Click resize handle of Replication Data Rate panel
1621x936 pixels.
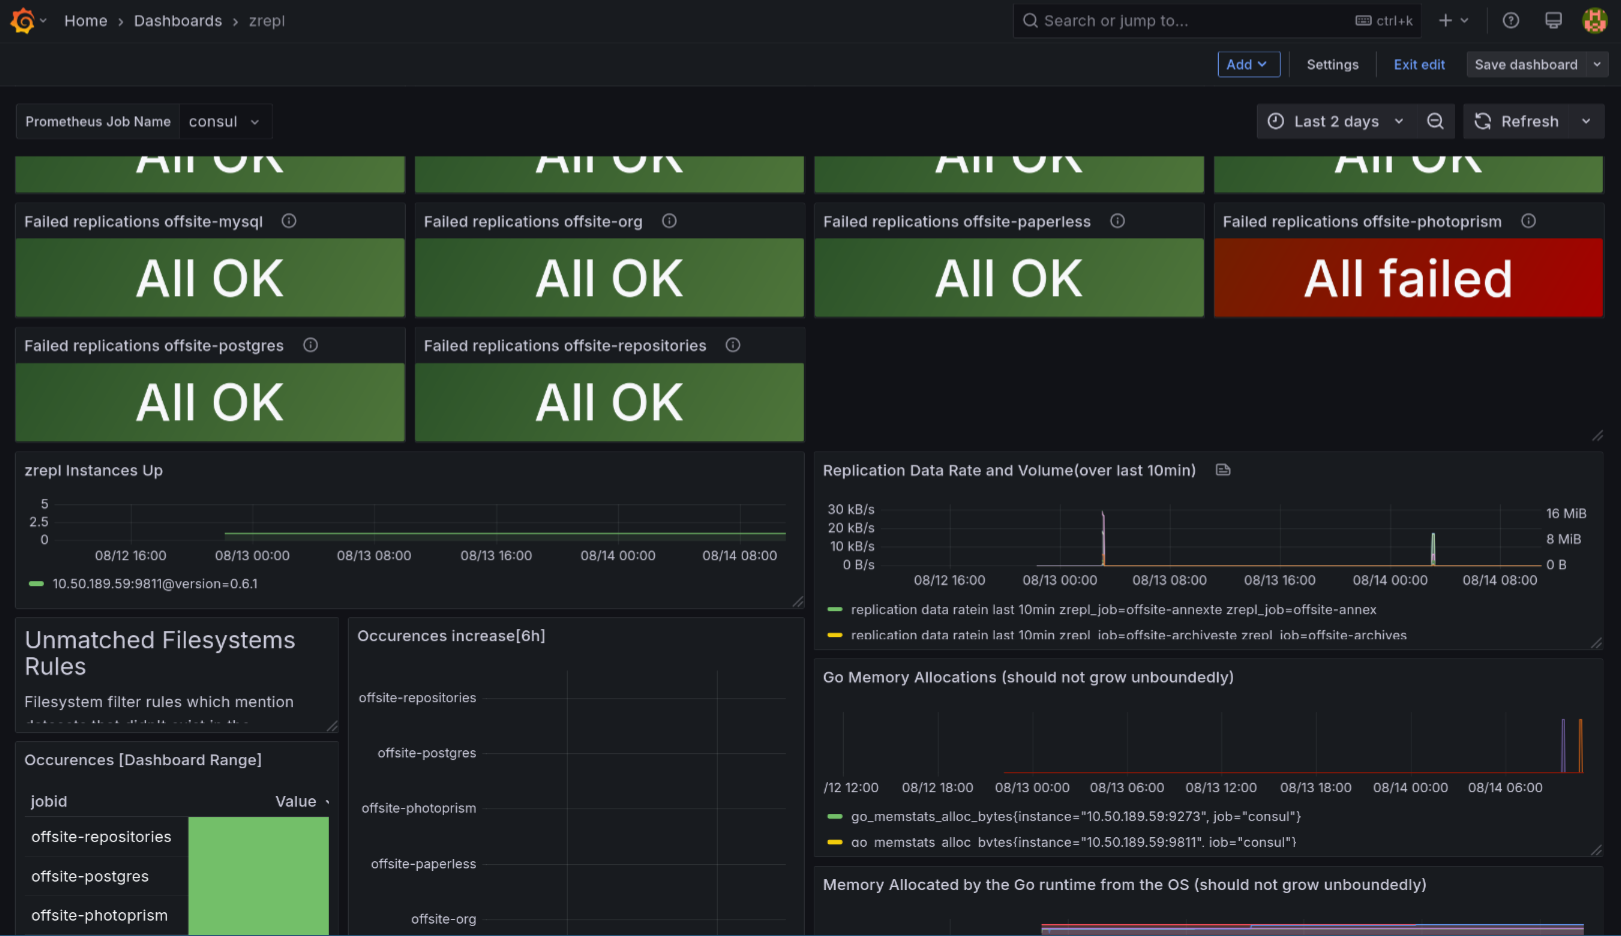click(1597, 643)
